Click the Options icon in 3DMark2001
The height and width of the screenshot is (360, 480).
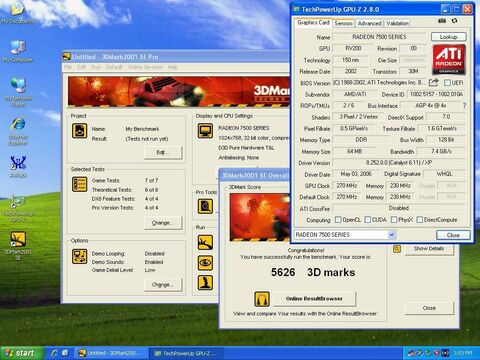click(x=79, y=256)
